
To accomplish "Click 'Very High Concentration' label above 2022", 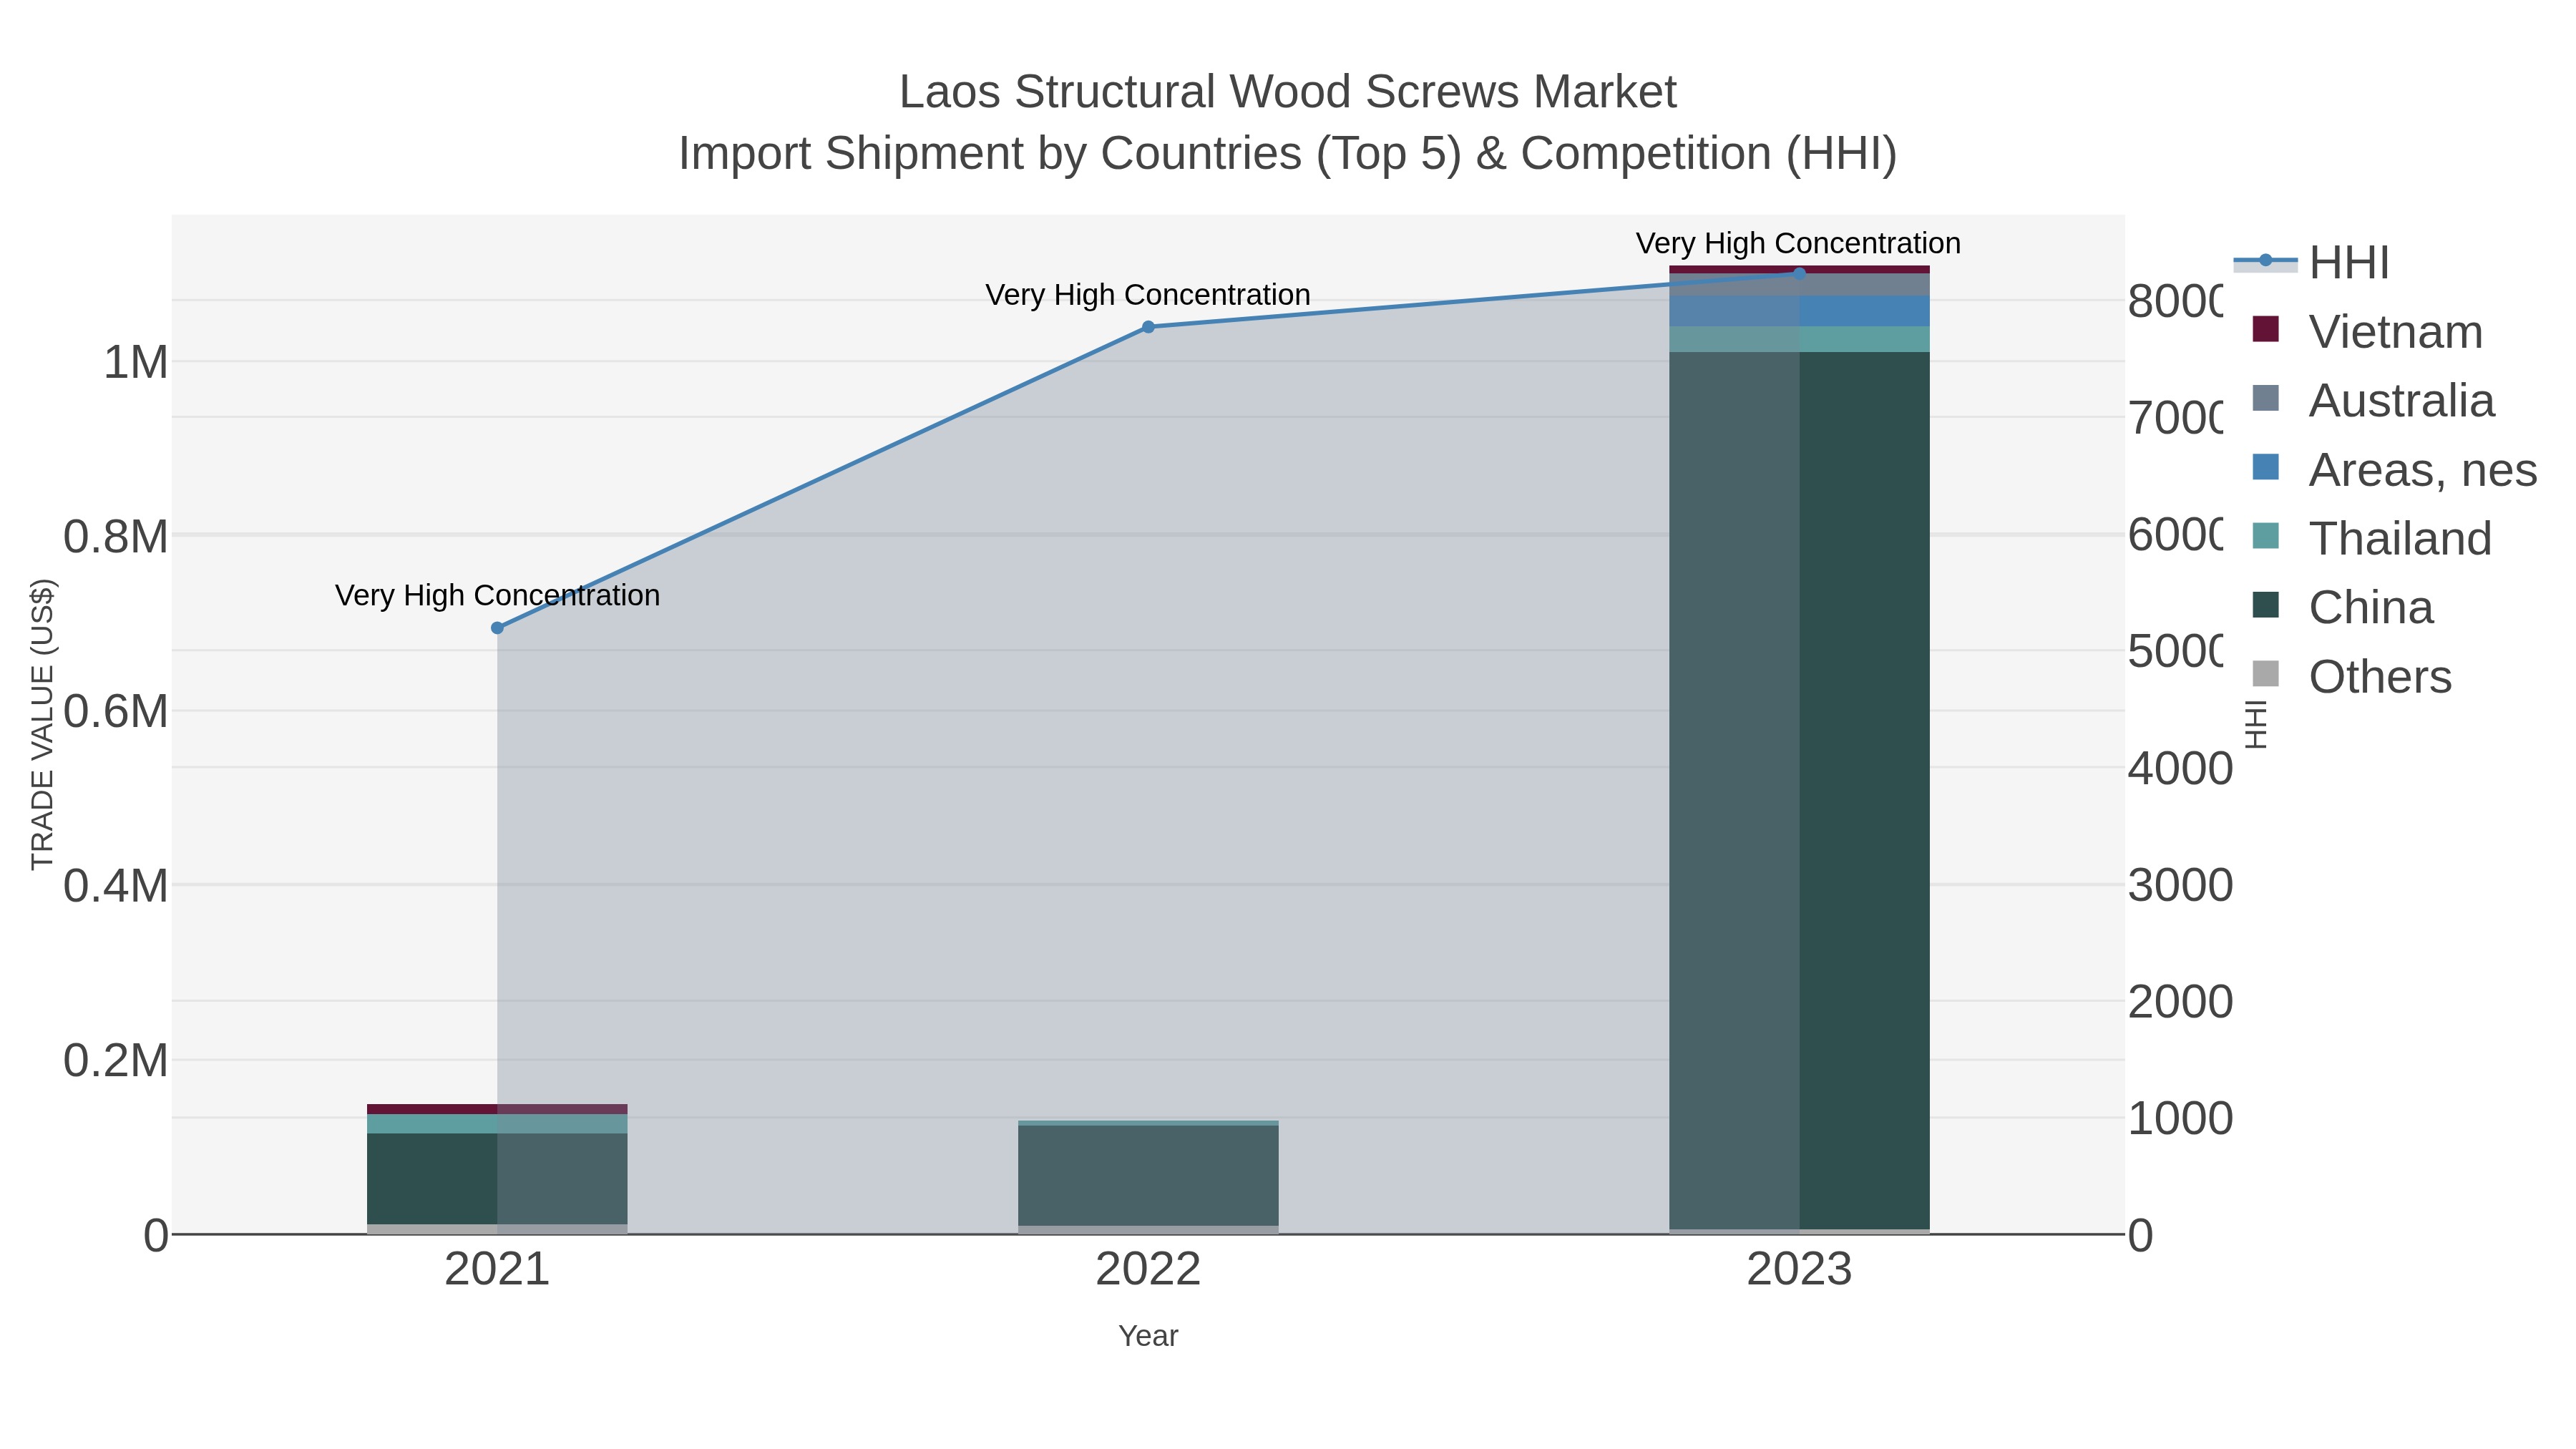I will pyautogui.click(x=1148, y=295).
